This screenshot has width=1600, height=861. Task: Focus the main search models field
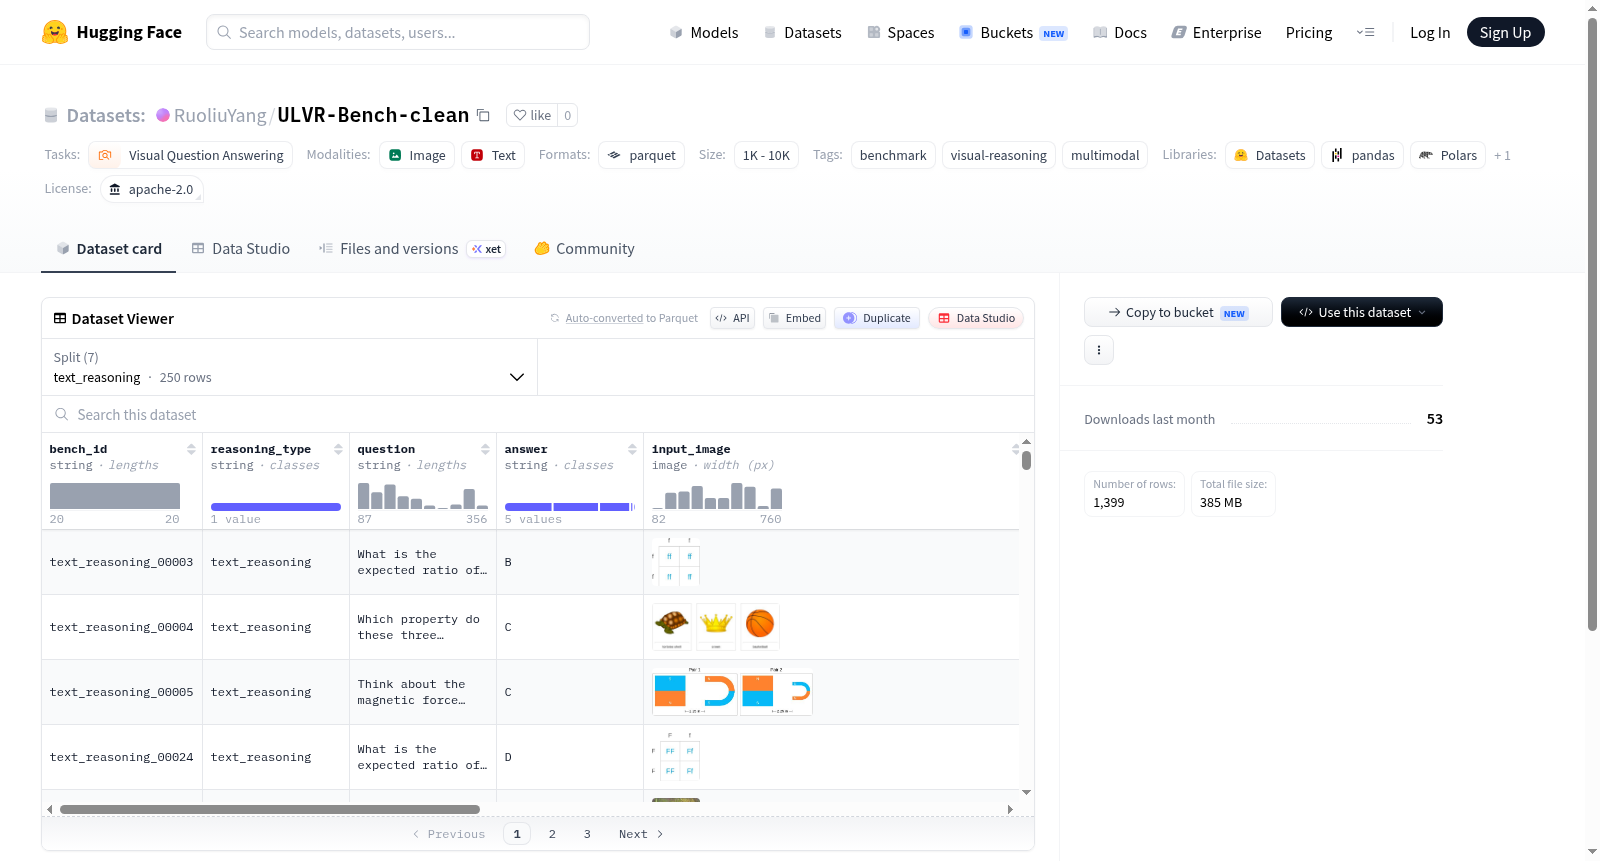pos(398,32)
